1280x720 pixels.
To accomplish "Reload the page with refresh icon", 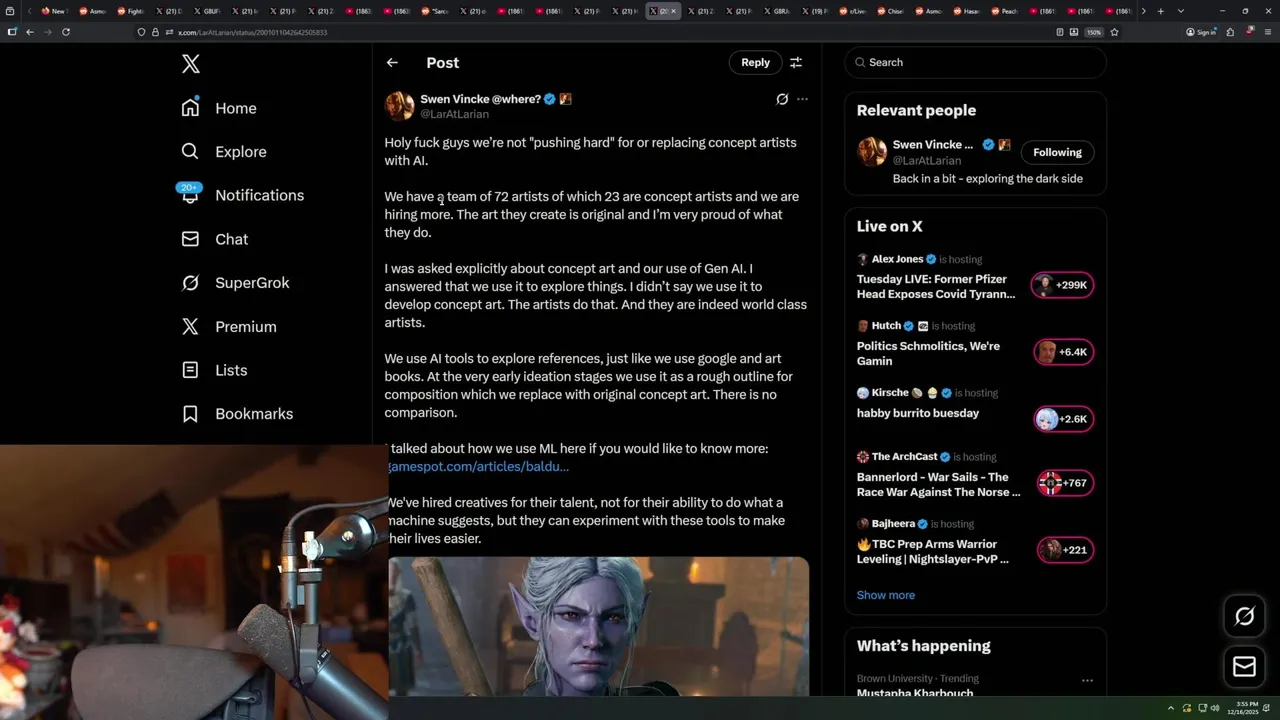I will click(x=66, y=32).
